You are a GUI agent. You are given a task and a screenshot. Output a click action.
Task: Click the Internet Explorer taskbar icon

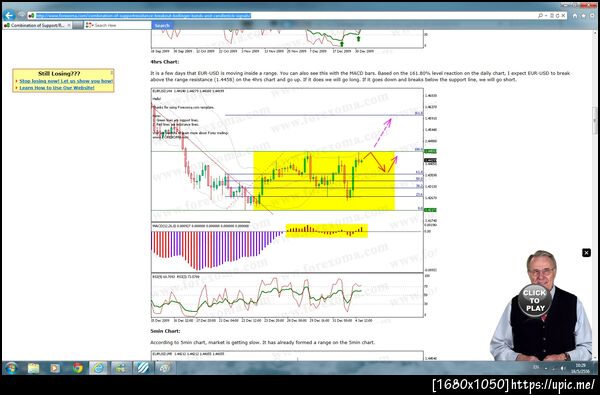(x=99, y=368)
